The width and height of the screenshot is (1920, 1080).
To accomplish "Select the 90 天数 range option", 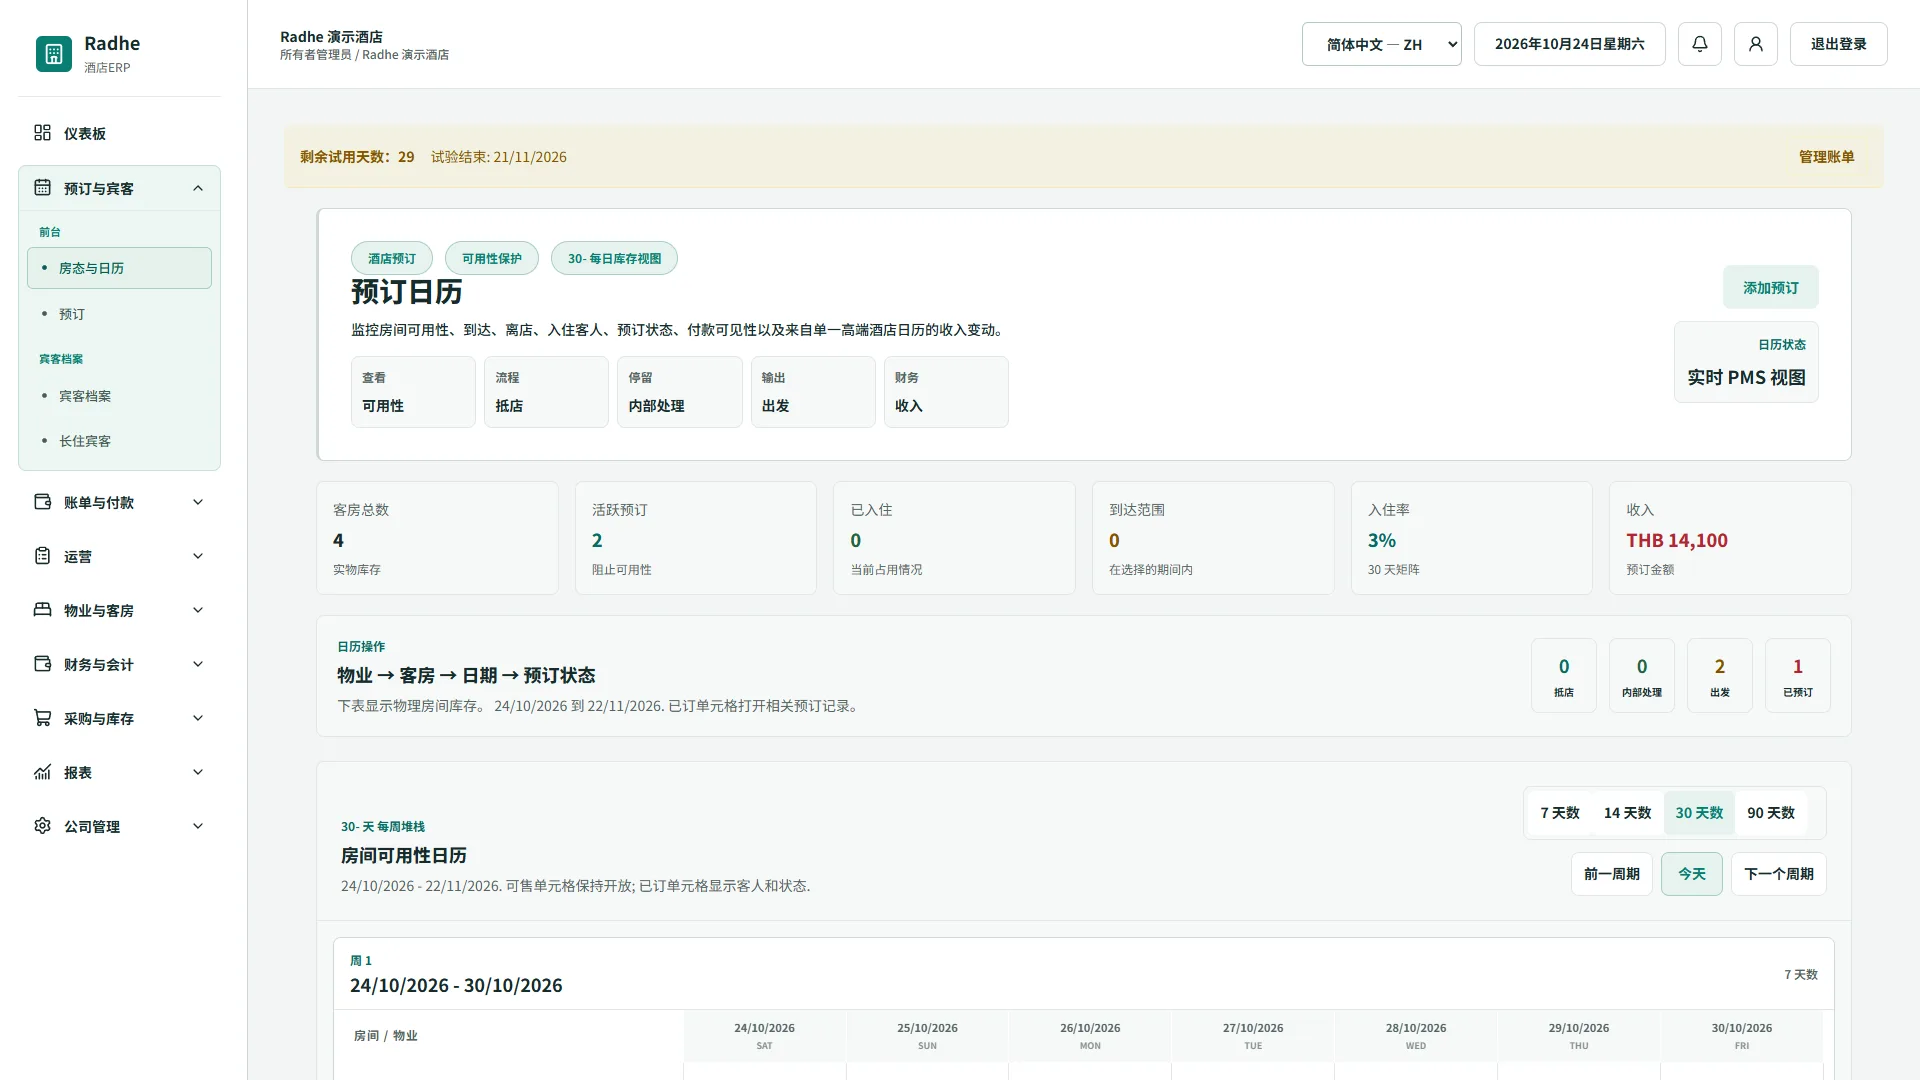I will click(1770, 813).
